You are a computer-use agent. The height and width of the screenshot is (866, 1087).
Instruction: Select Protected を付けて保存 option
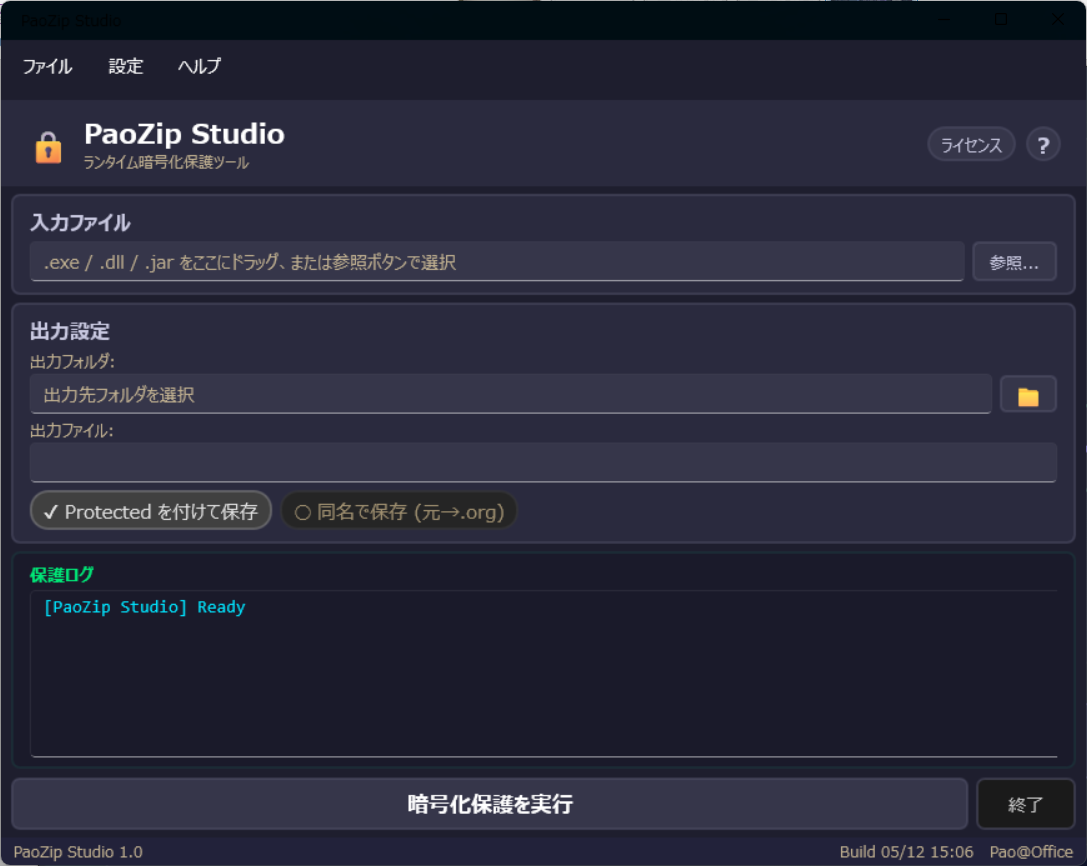(150, 511)
